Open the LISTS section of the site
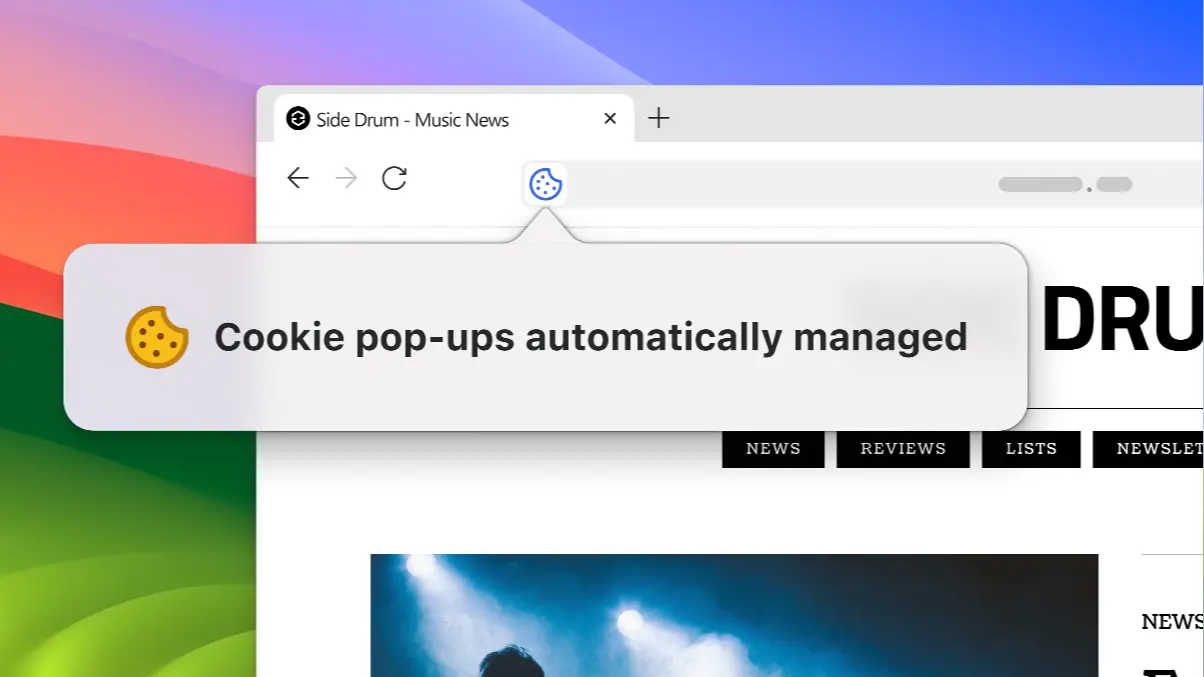The height and width of the screenshot is (677, 1204). 1031,448
